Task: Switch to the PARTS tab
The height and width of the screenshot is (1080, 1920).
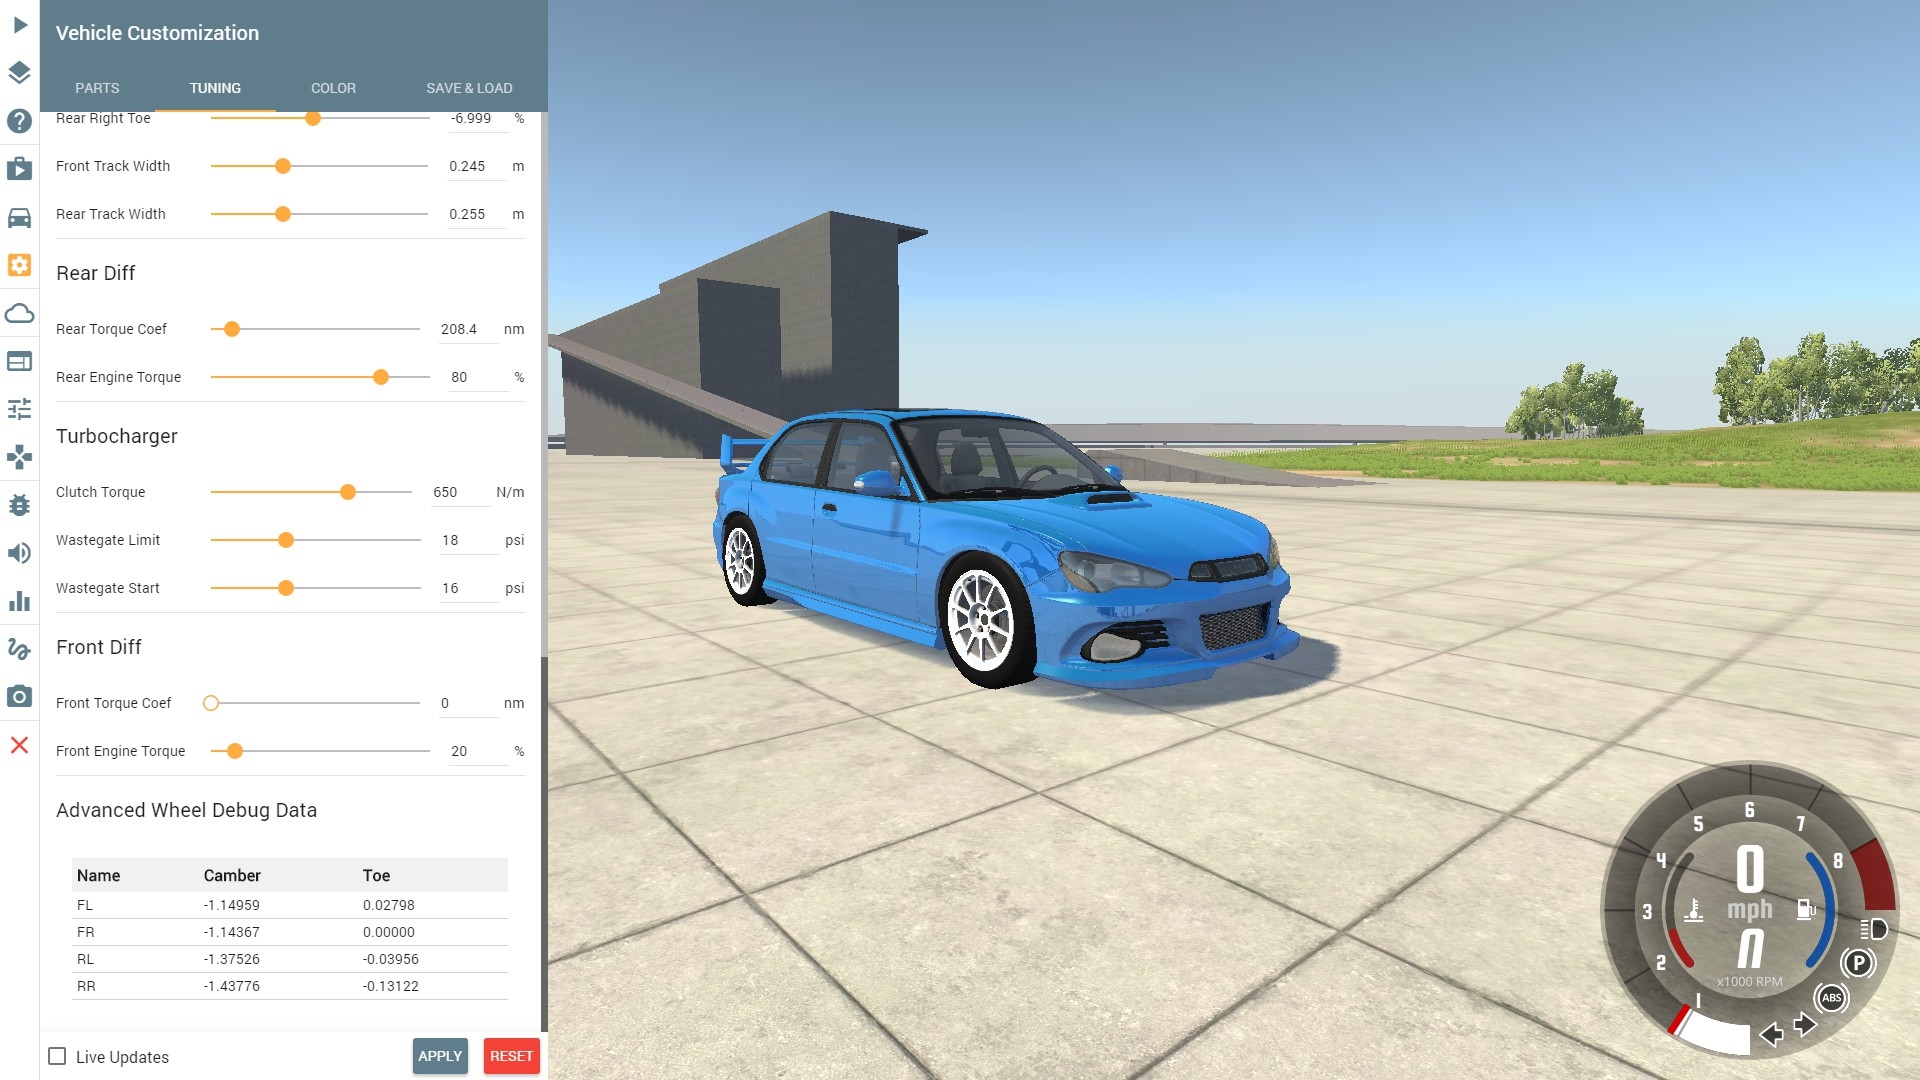Action: [x=97, y=88]
